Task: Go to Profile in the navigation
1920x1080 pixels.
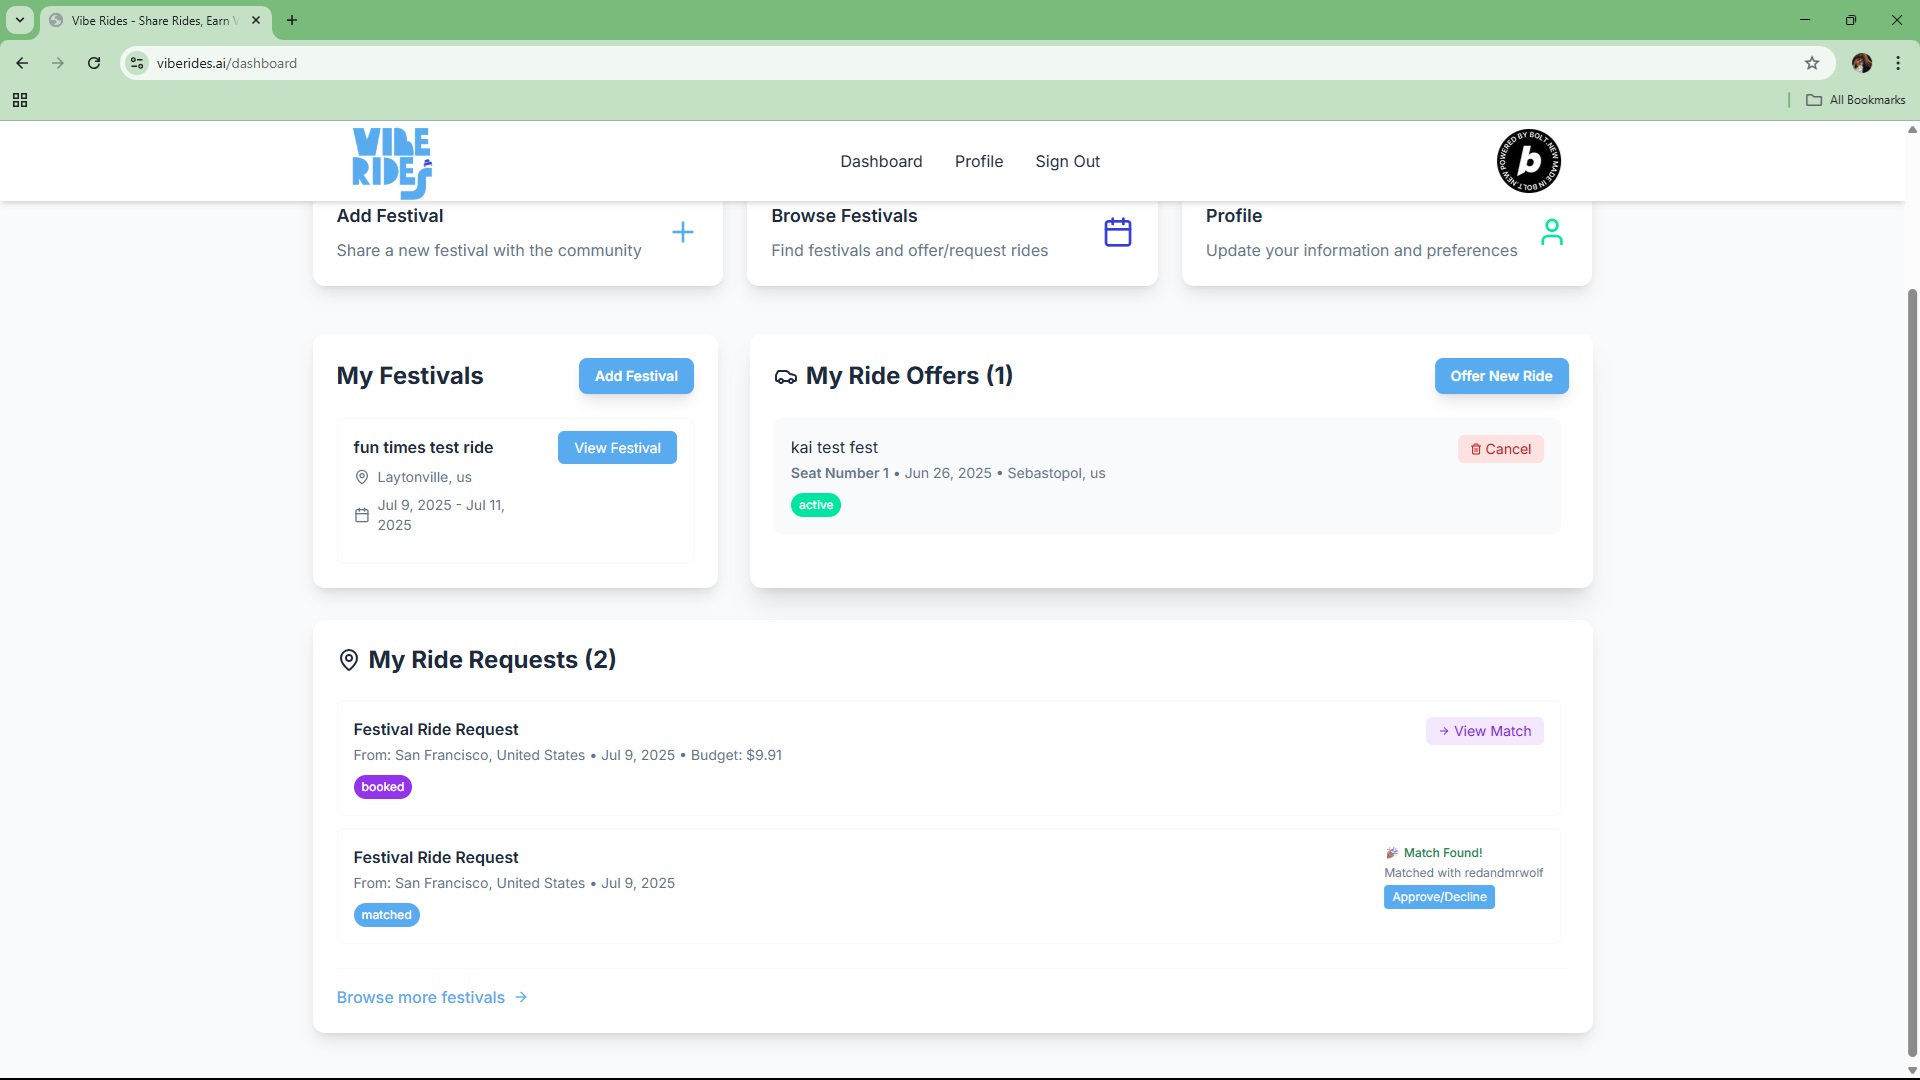Action: [x=978, y=161]
